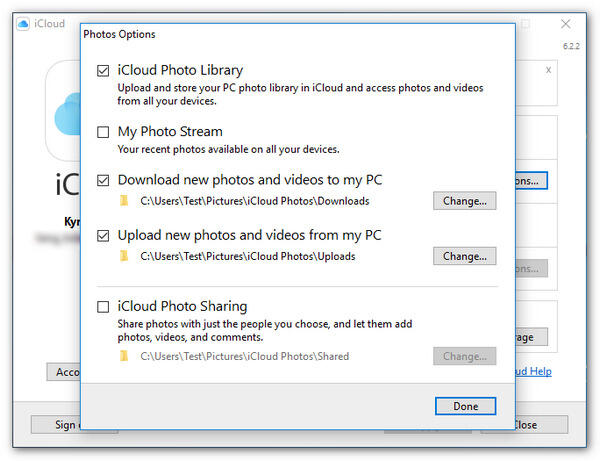Click the iCloud cloud icon in title bar

tap(24, 23)
